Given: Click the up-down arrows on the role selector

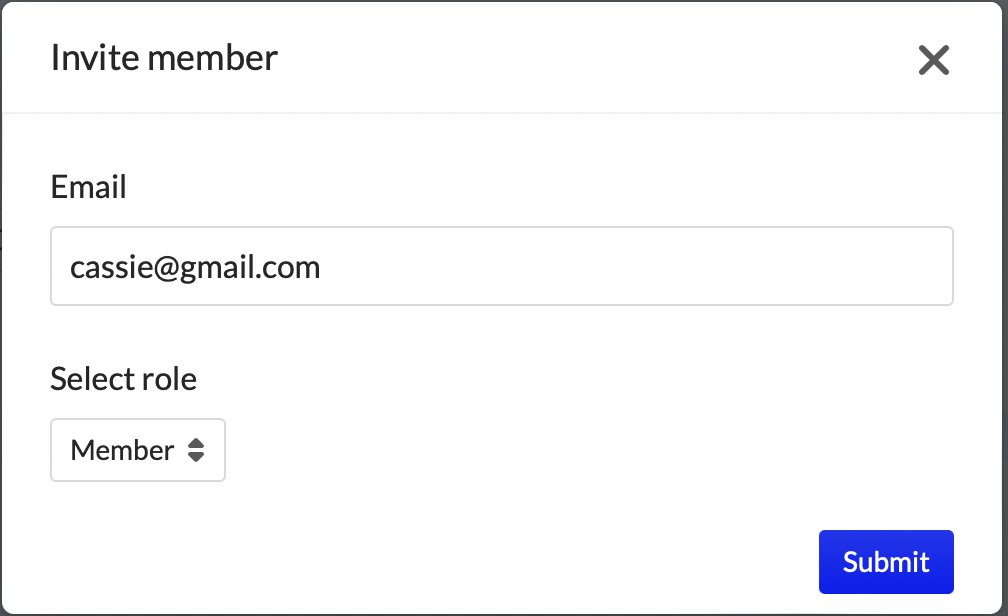Looking at the screenshot, I should click(196, 451).
